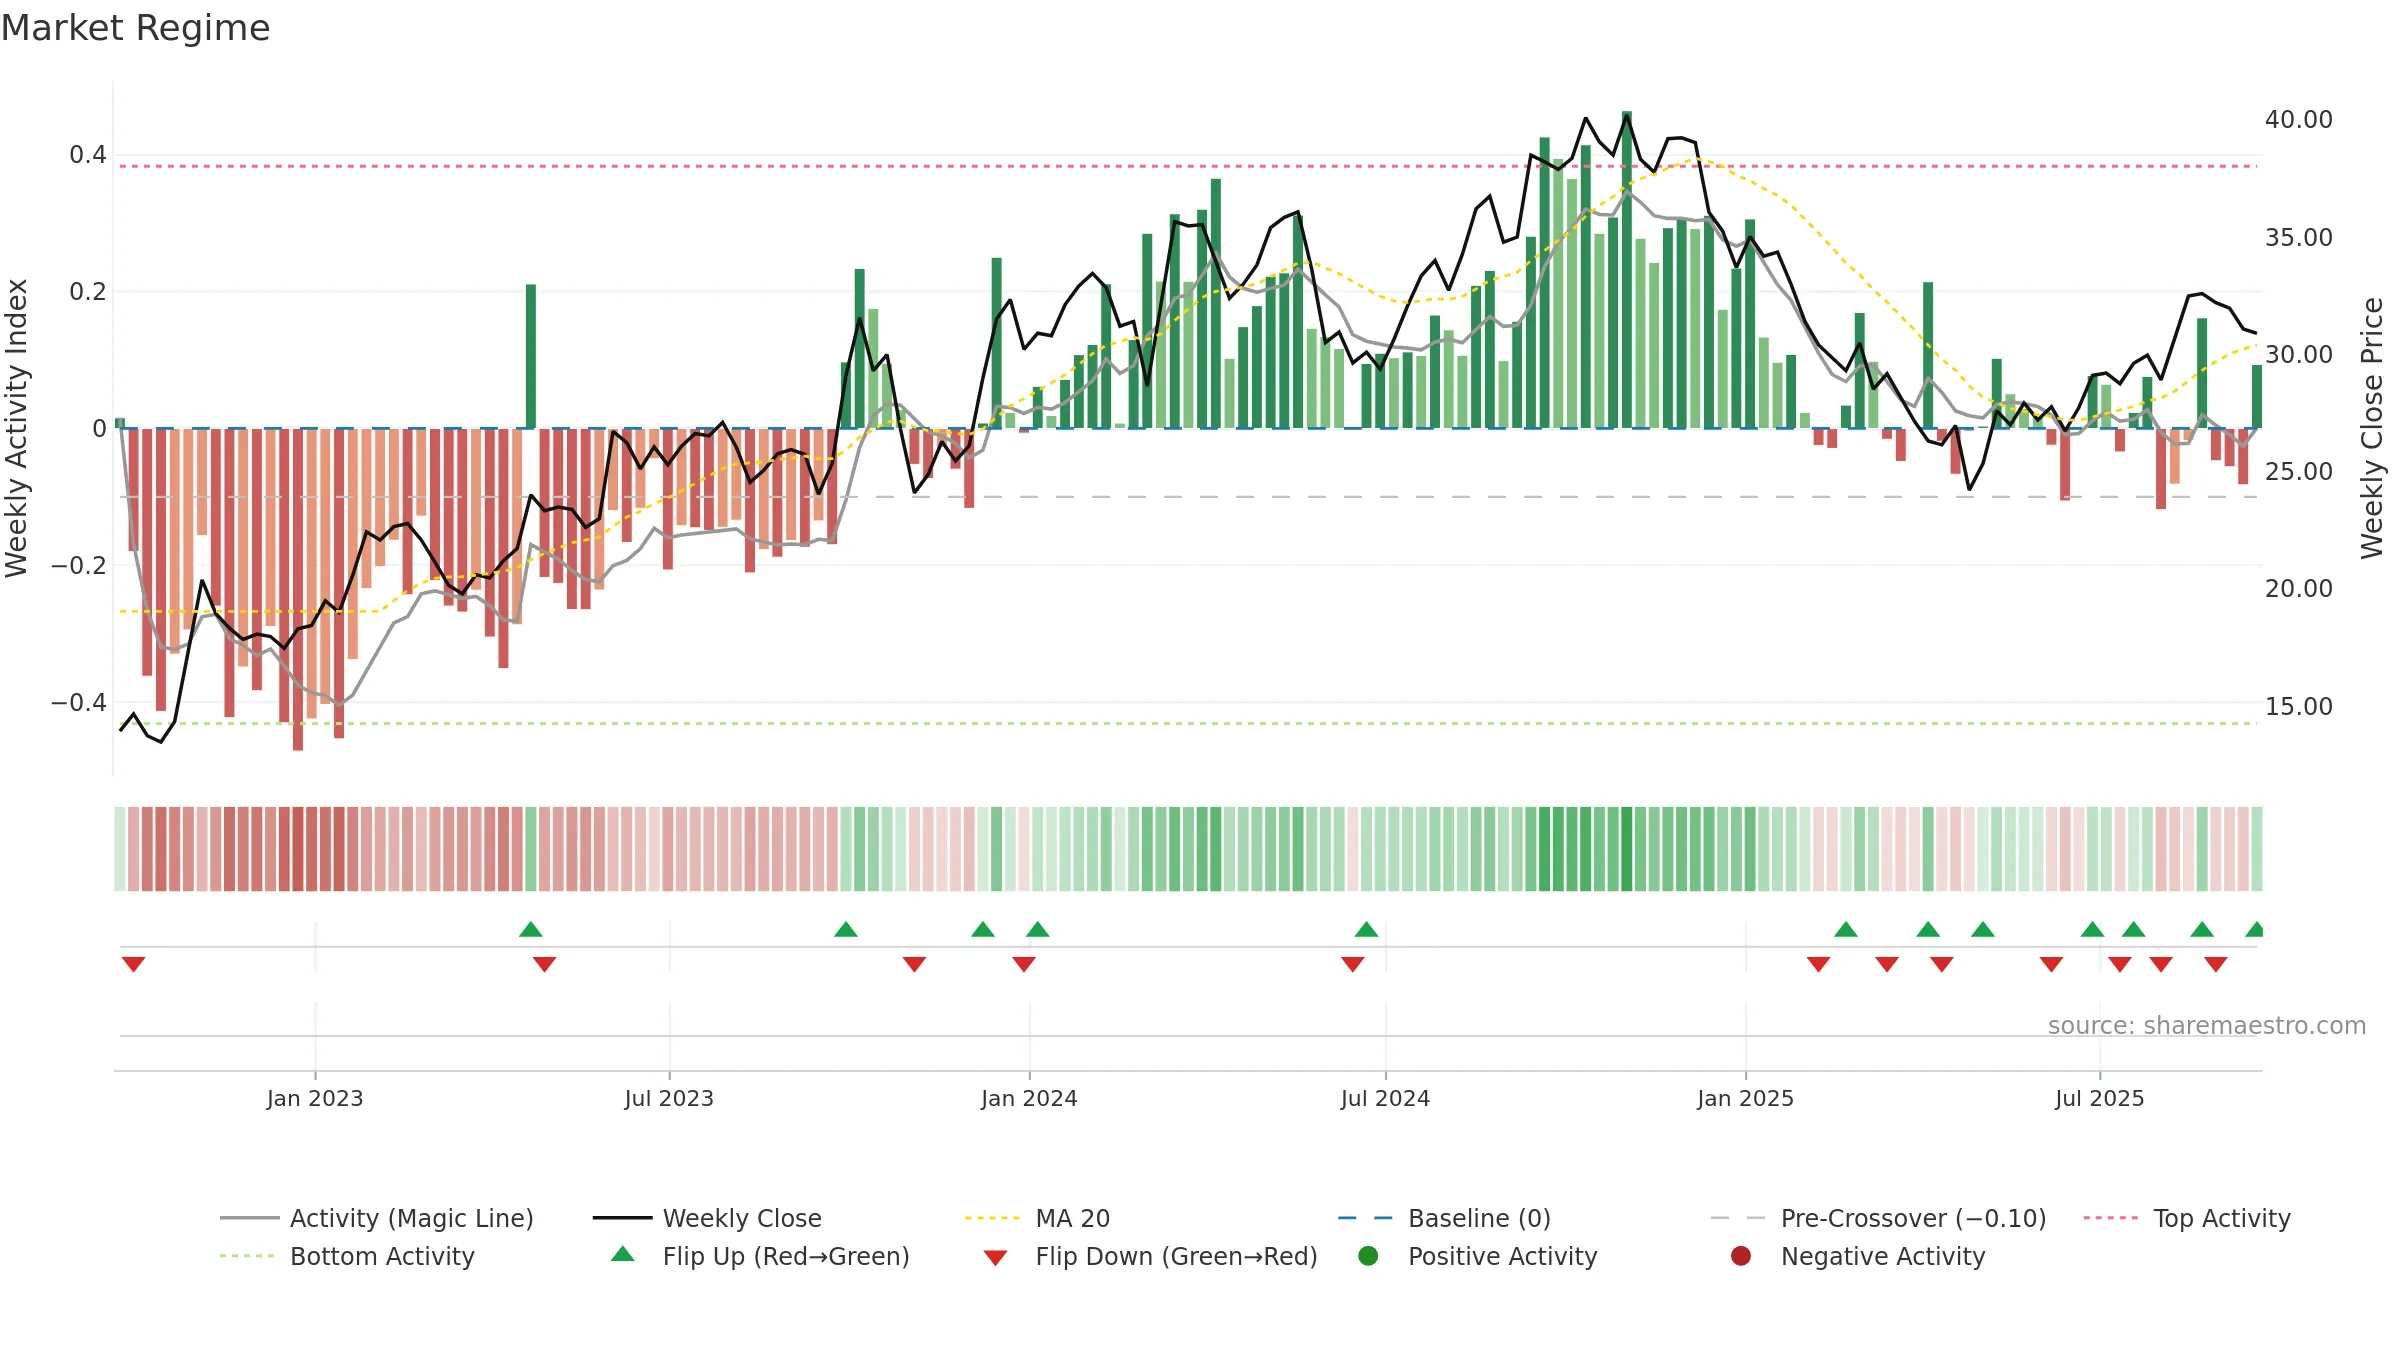Toggle the Weekly Close legend entry
2400x1350 pixels.
[707, 1218]
